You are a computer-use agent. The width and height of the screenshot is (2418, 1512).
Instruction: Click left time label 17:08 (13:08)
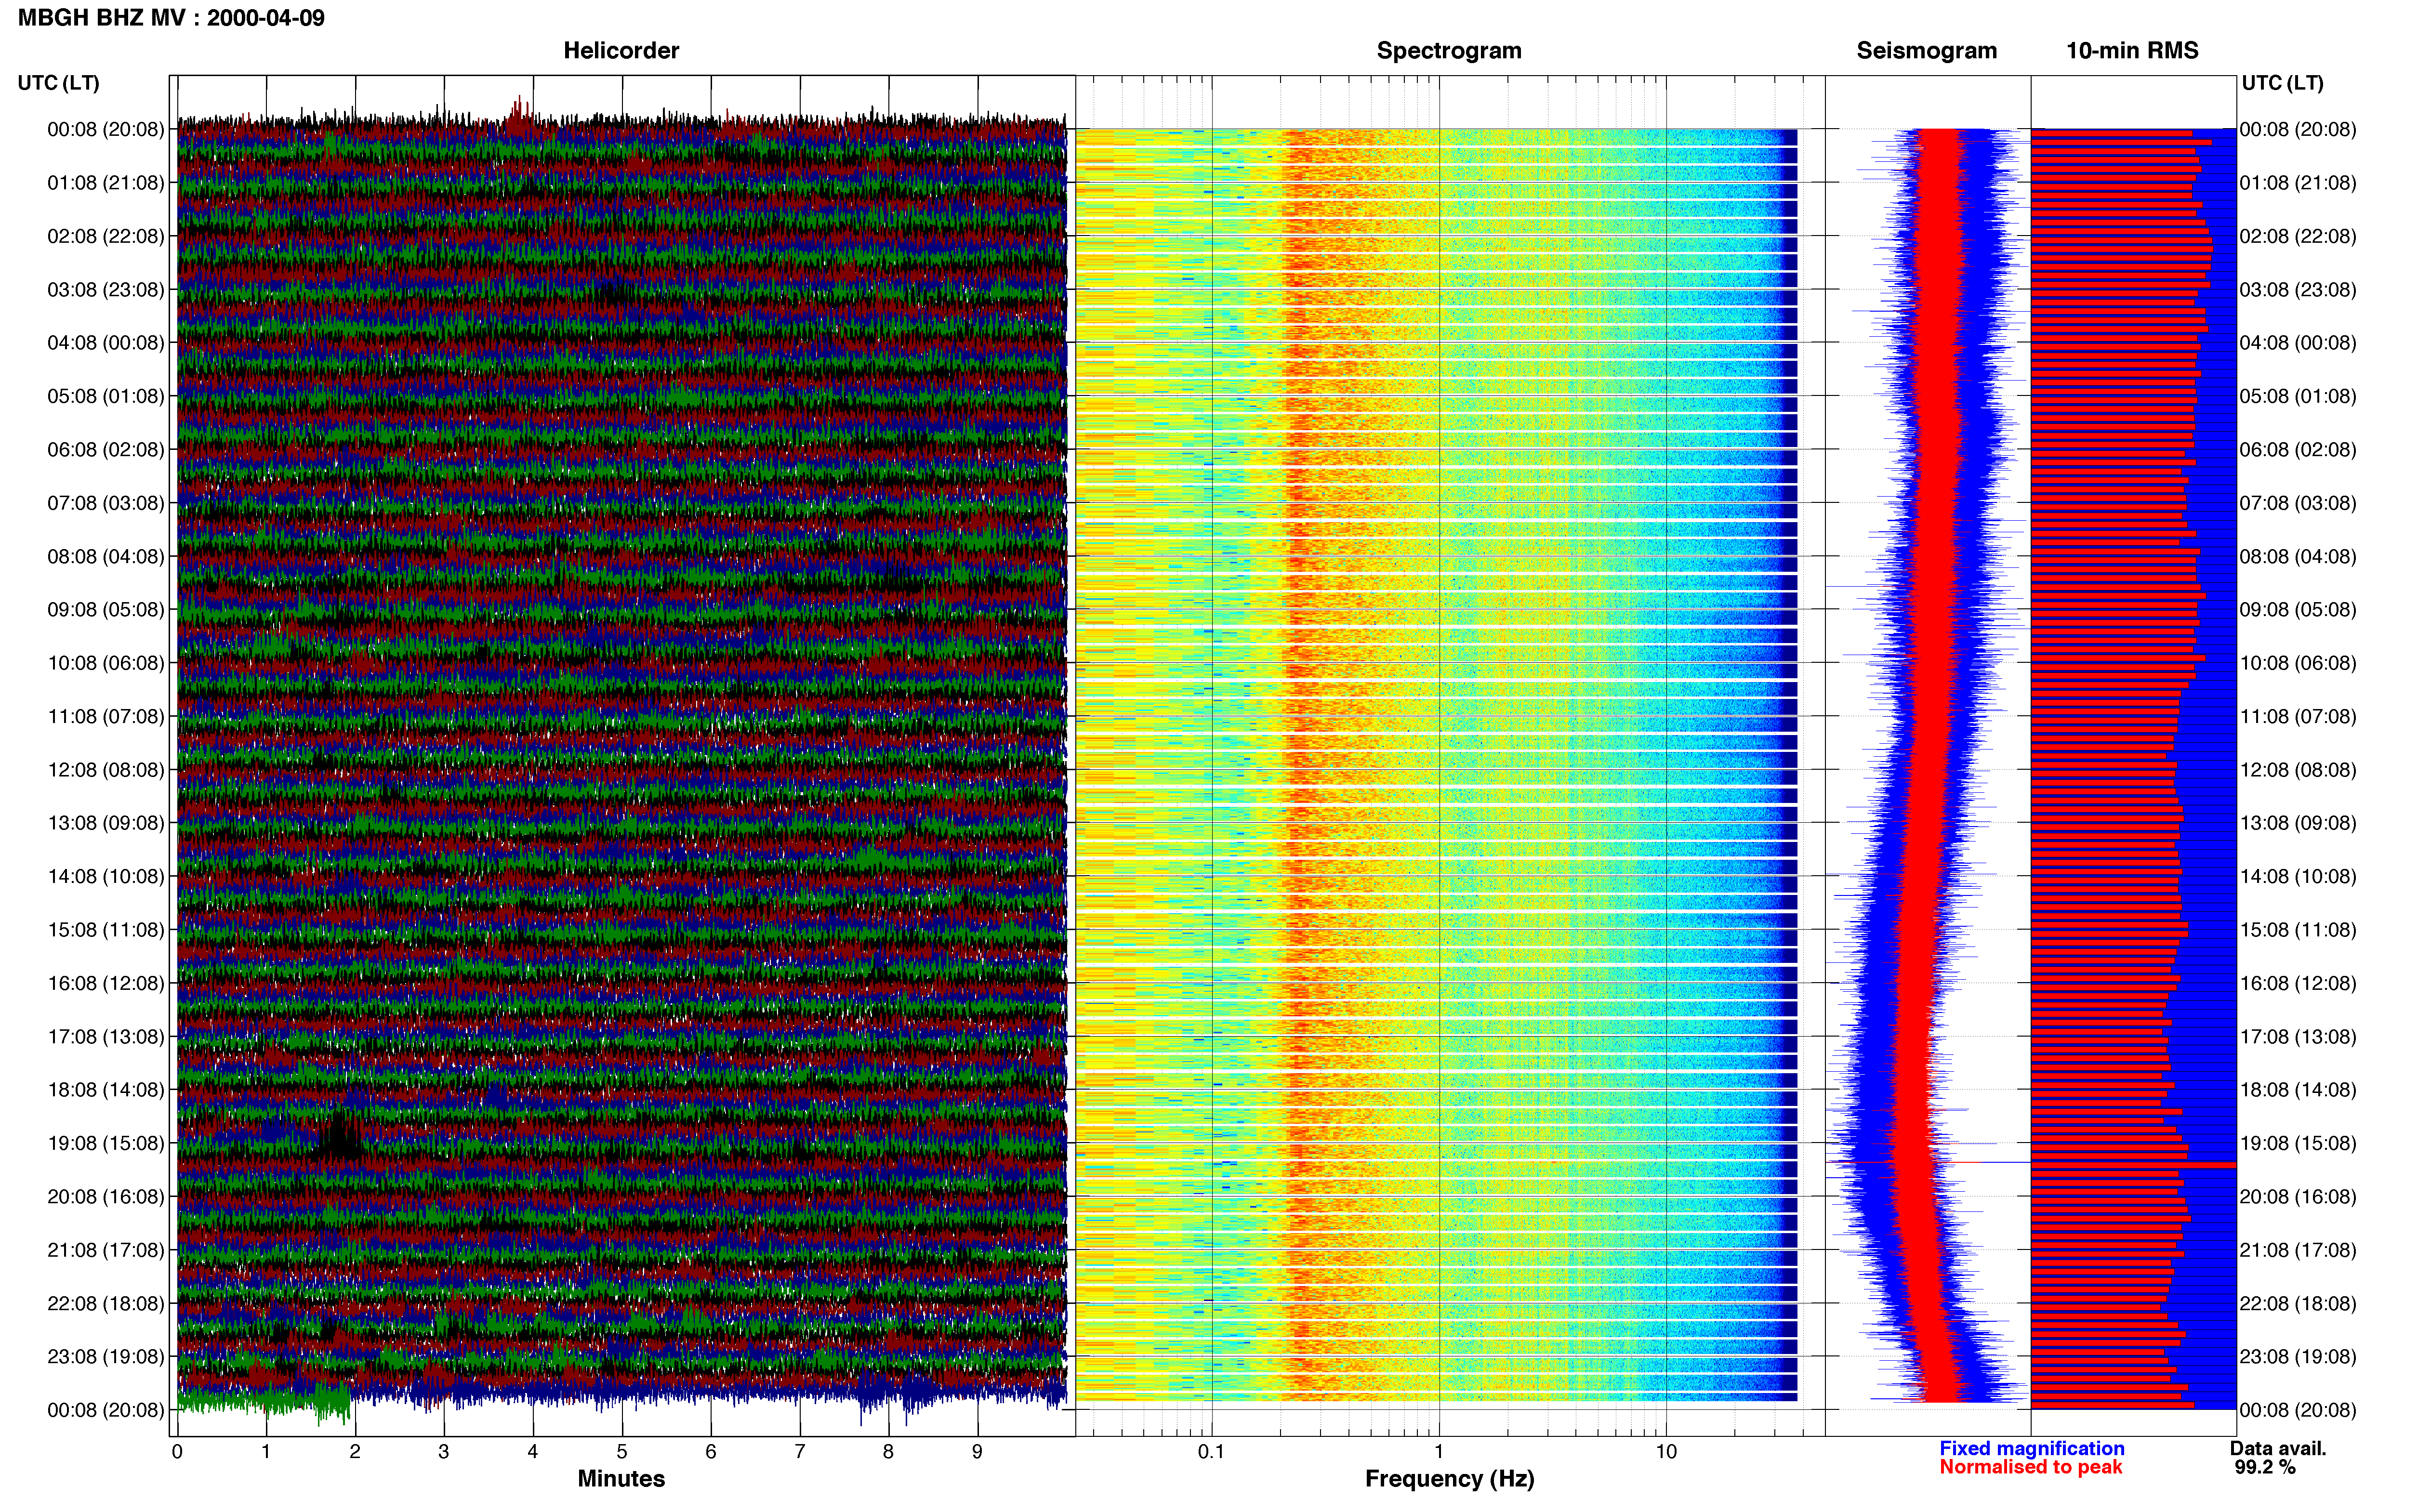(105, 1036)
